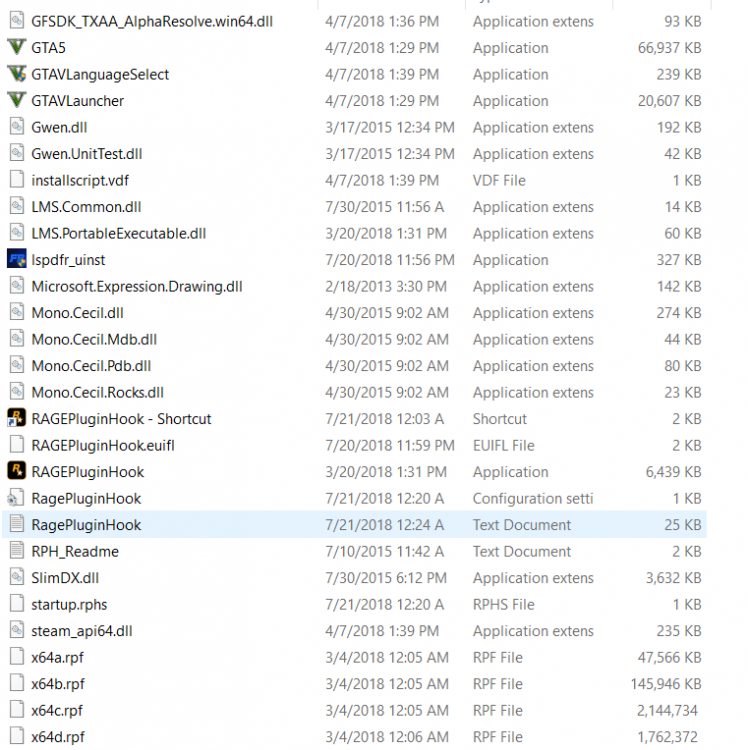Click the startup.rphs file icon
The image size is (748, 750).
coord(17,604)
